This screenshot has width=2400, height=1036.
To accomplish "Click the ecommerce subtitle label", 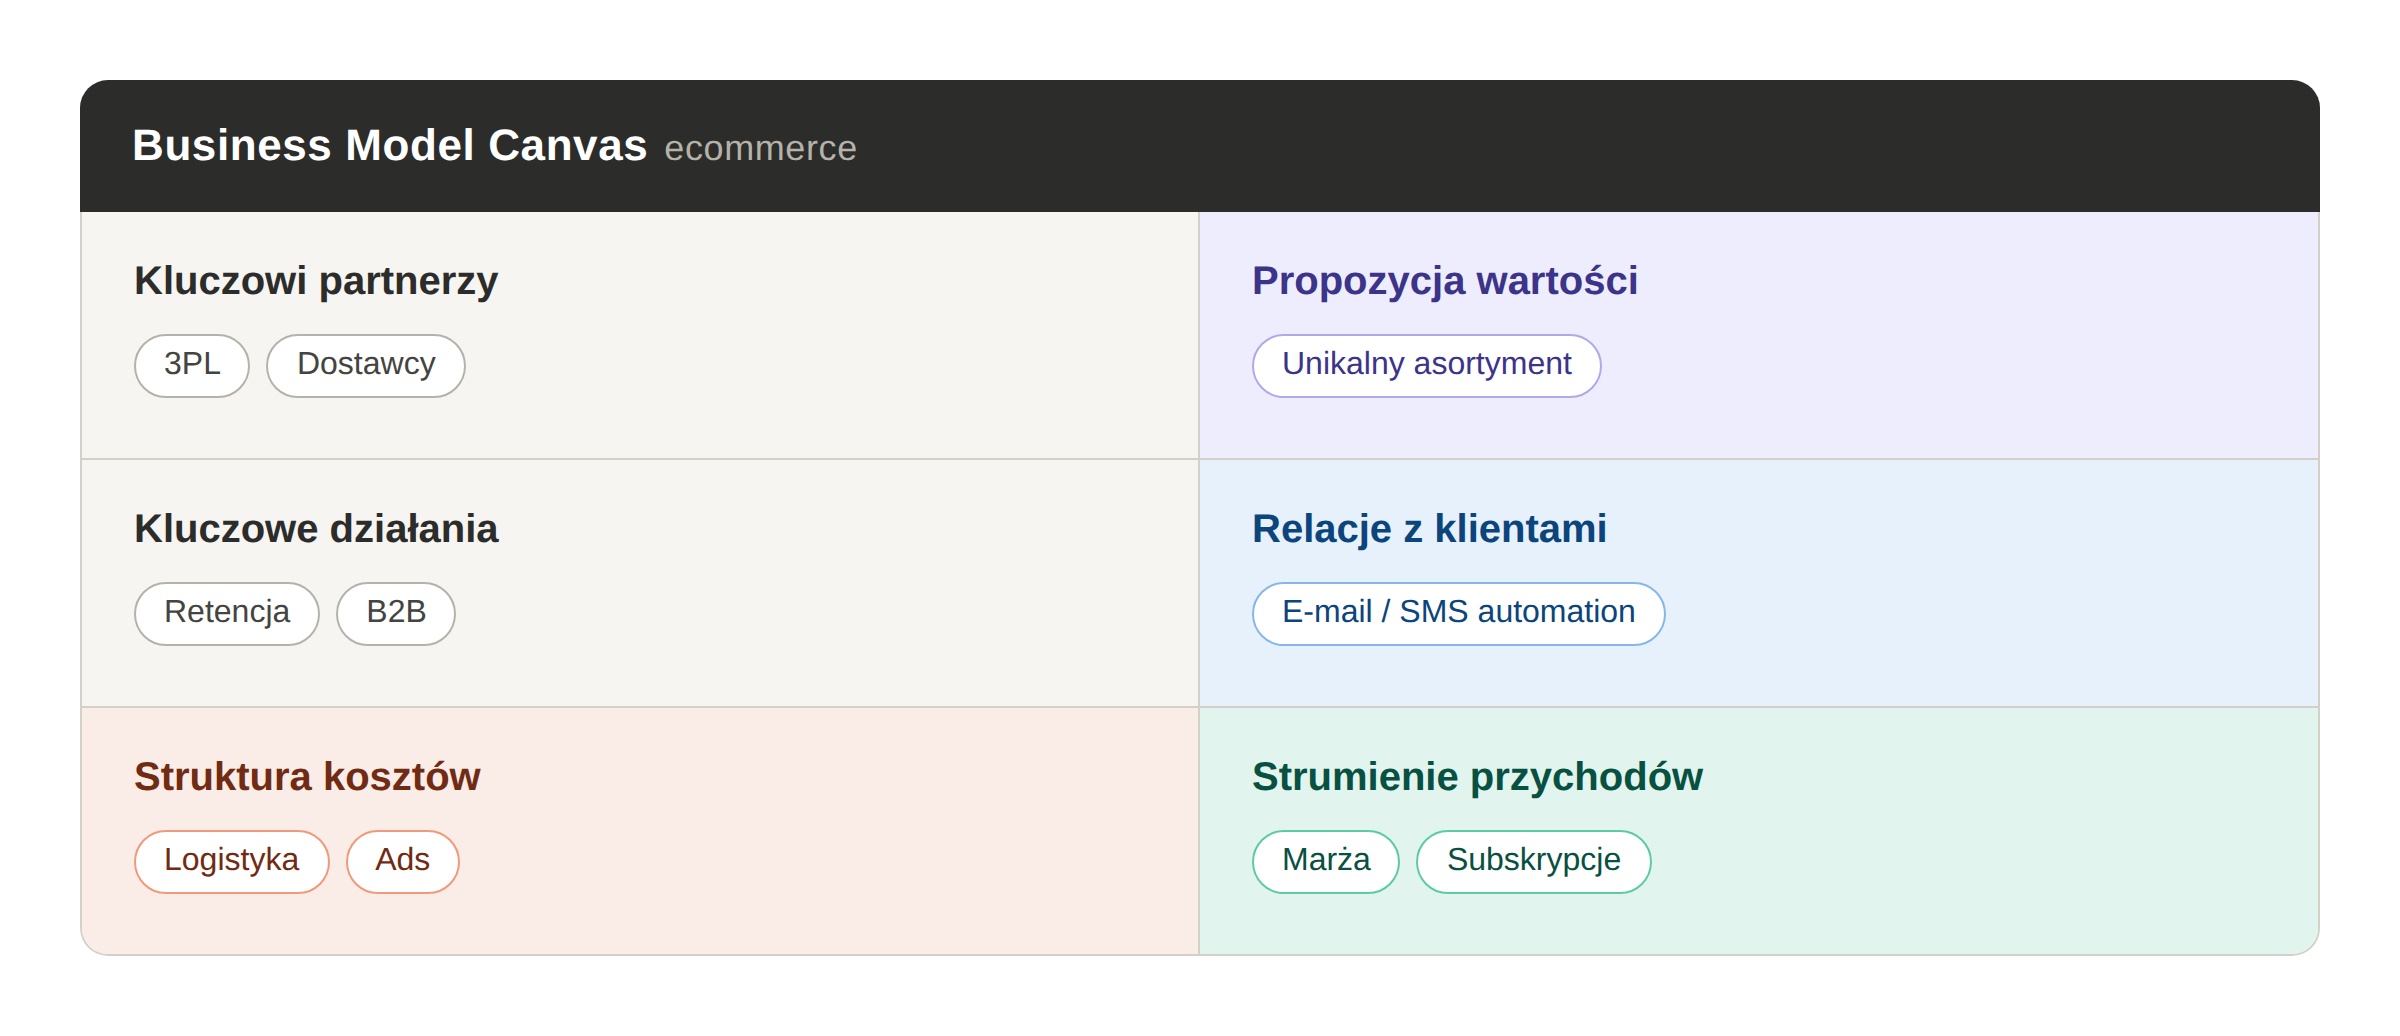I will point(760,149).
